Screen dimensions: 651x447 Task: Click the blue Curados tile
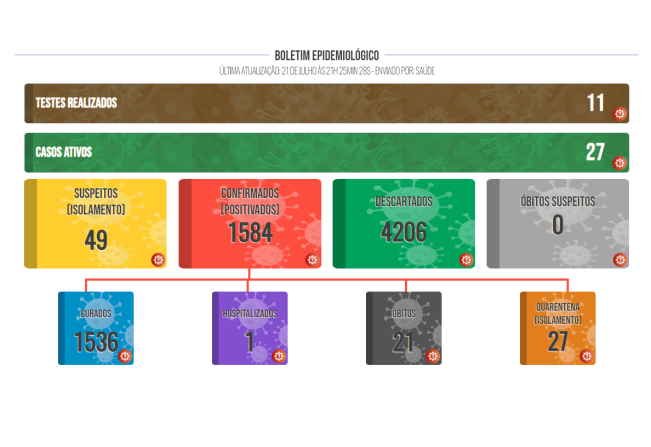[x=96, y=328]
